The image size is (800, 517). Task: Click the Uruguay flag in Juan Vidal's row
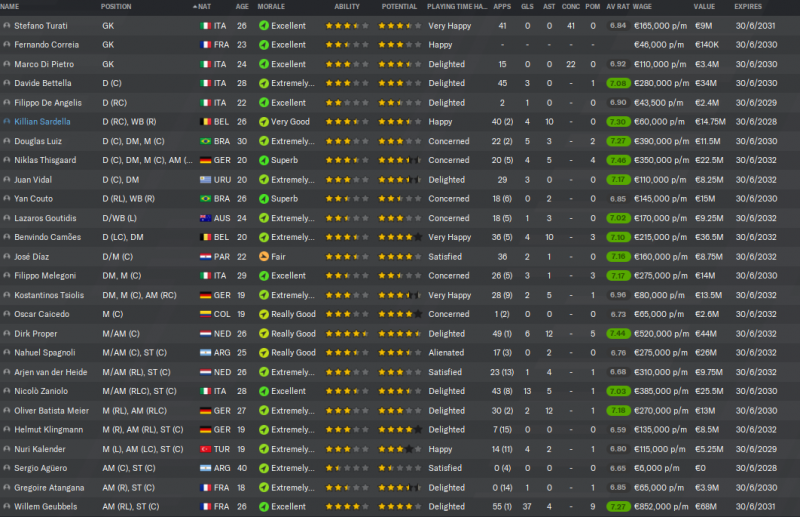[x=206, y=179]
